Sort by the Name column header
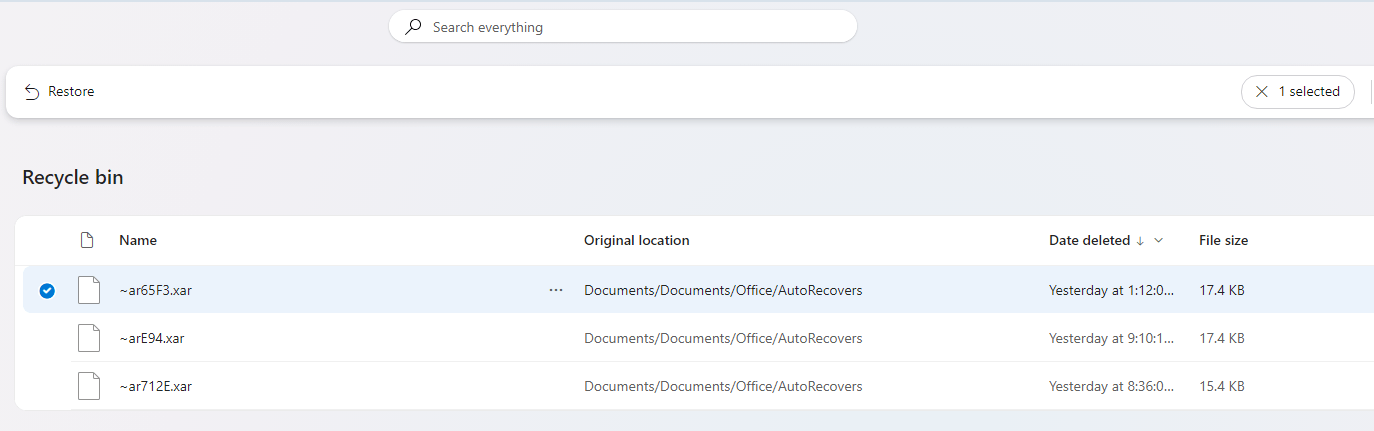The height and width of the screenshot is (431, 1374). 138,240
